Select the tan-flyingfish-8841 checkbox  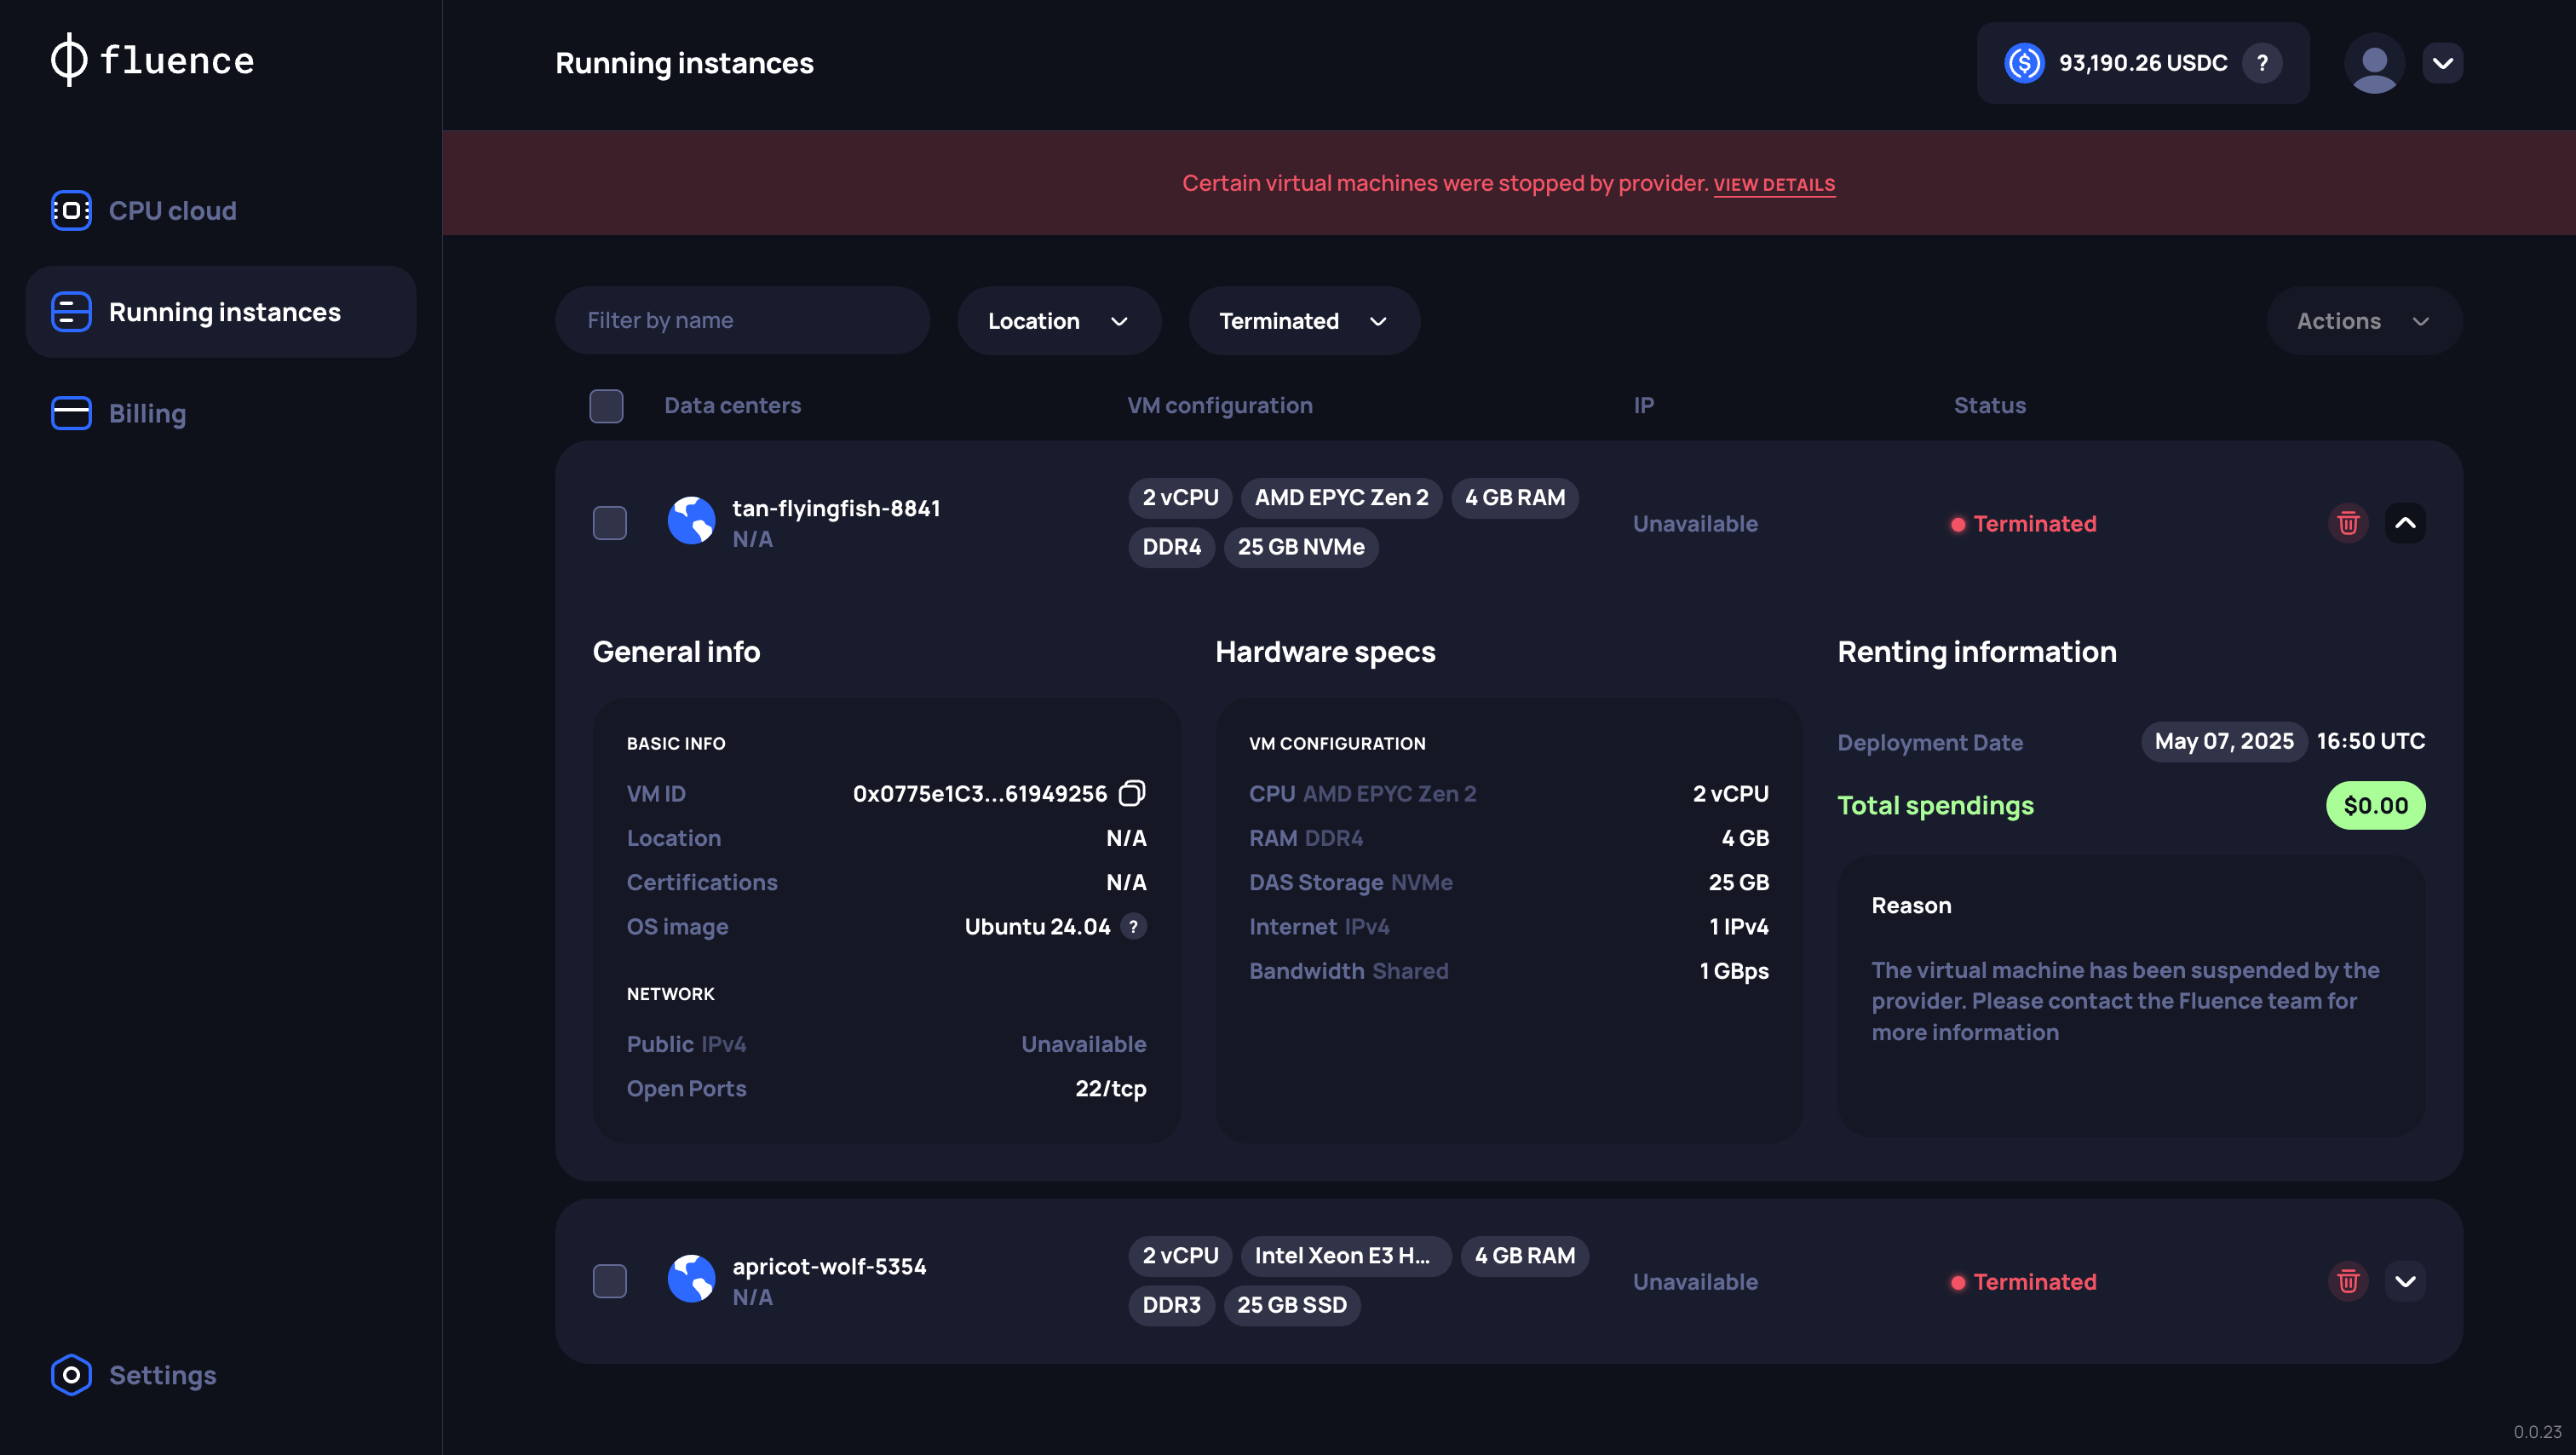pos(609,521)
